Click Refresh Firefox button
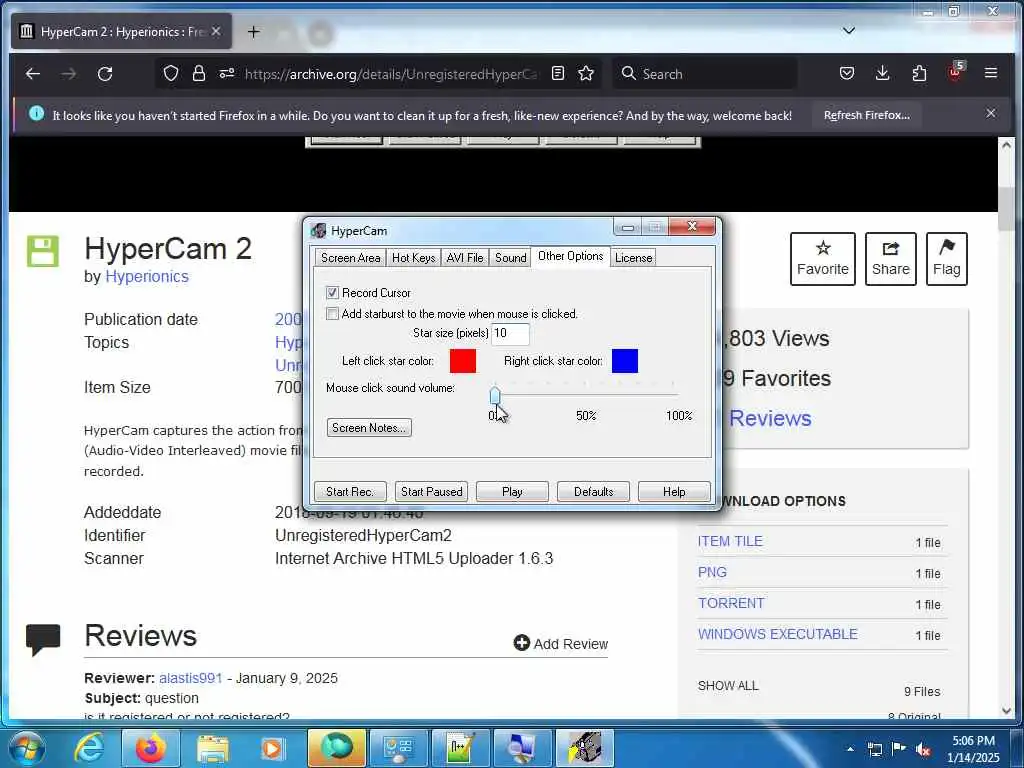Image resolution: width=1024 pixels, height=768 pixels. pos(867,115)
